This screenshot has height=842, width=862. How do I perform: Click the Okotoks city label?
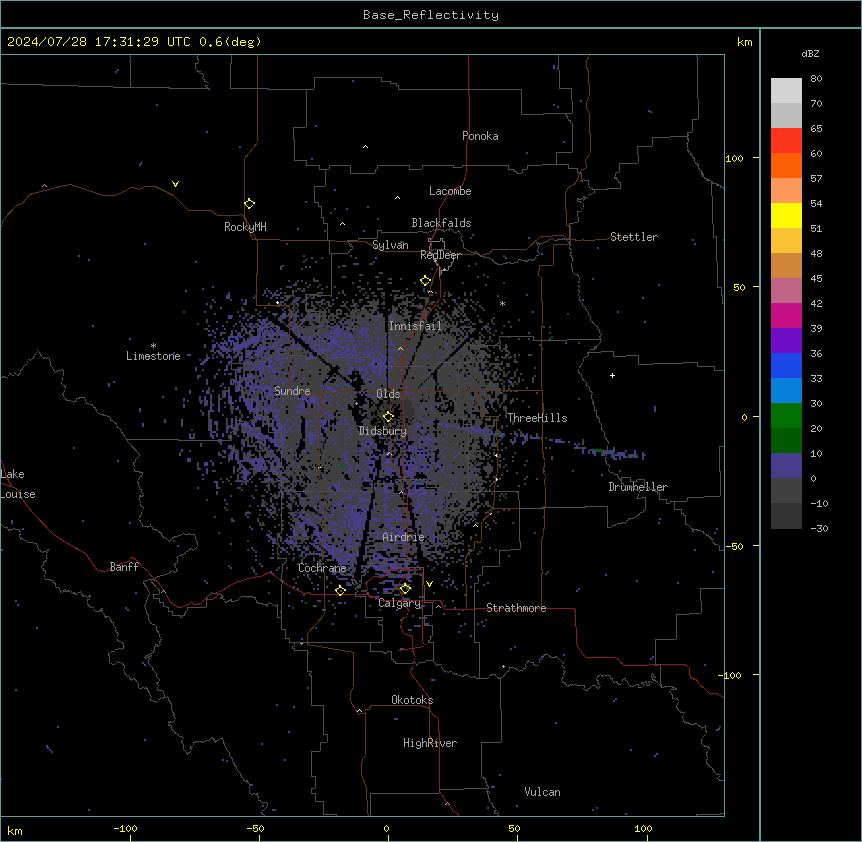[x=412, y=700]
